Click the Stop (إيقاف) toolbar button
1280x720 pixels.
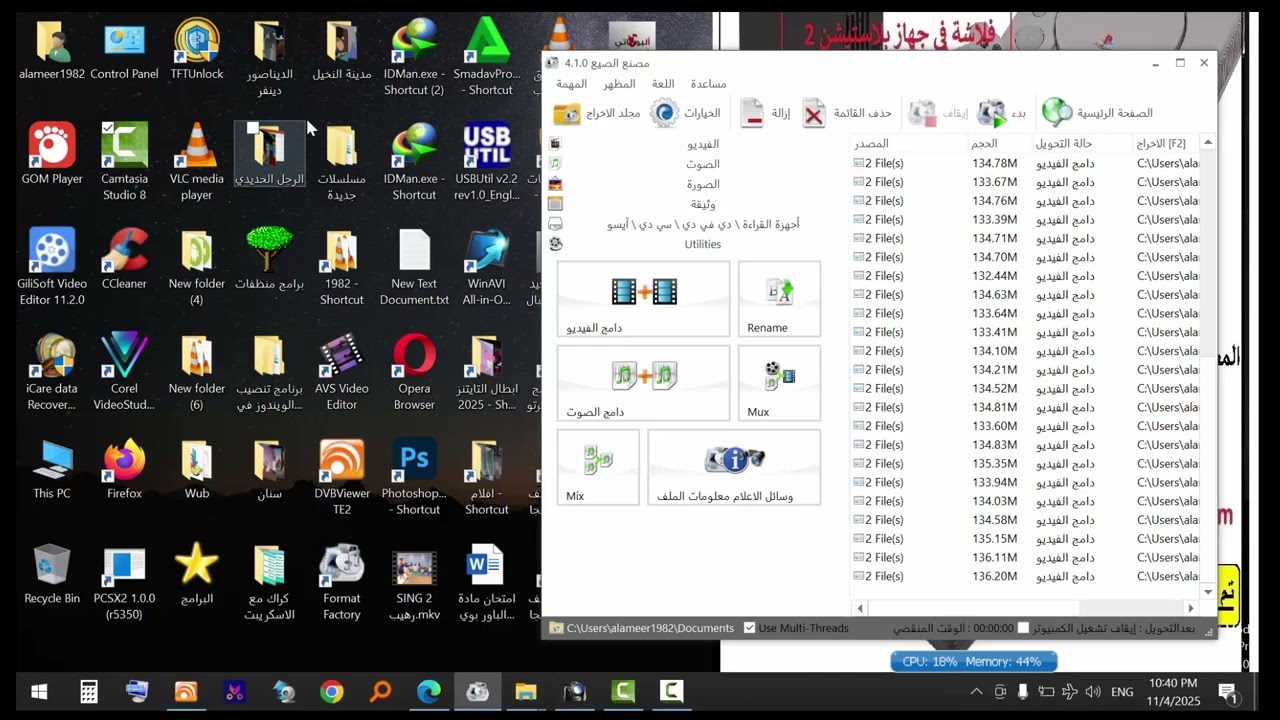tap(938, 113)
